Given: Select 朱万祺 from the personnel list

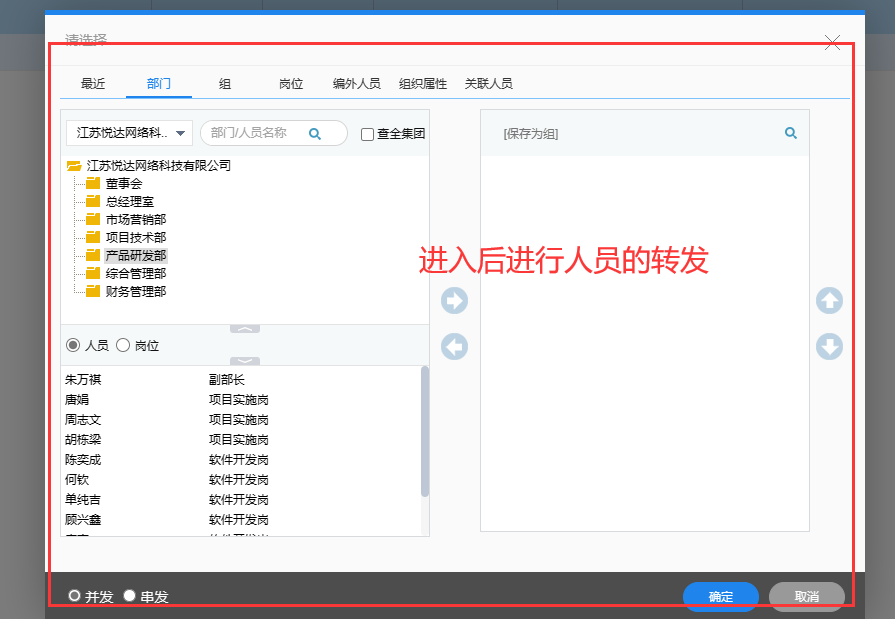Looking at the screenshot, I should click(83, 380).
